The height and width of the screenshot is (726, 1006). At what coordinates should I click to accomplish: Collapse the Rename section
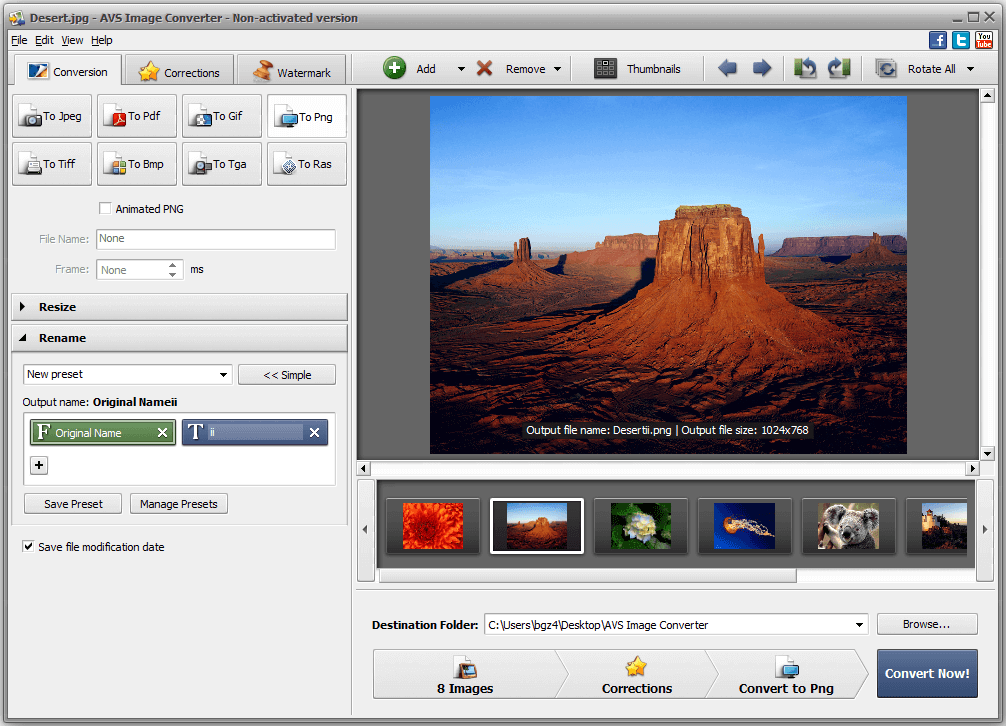point(180,338)
